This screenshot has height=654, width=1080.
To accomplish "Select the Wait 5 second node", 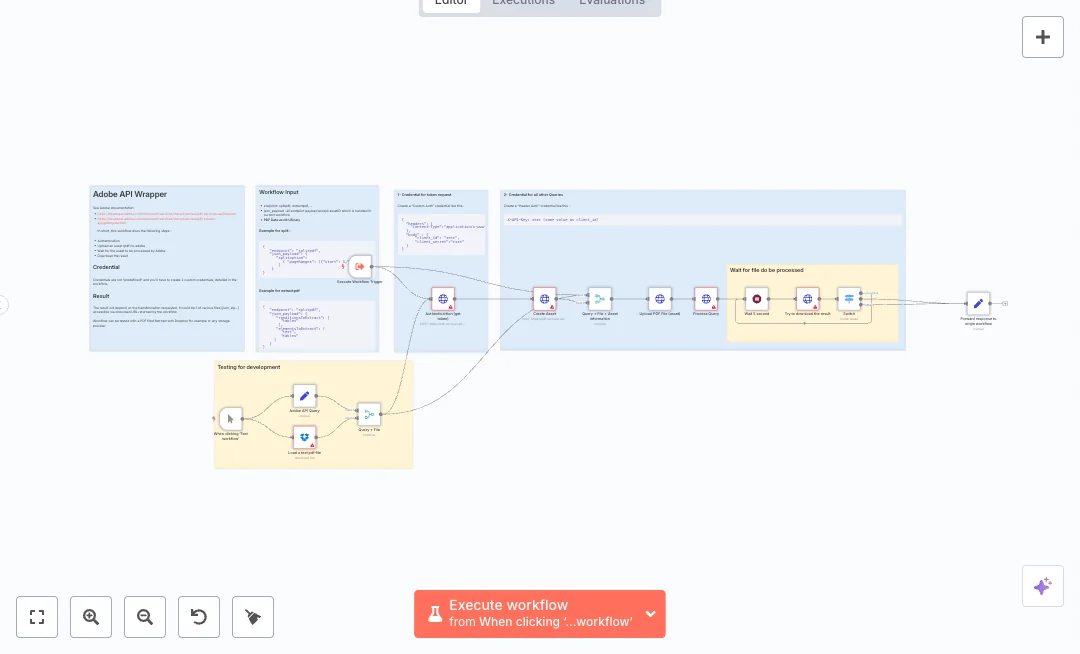I will click(x=756, y=299).
